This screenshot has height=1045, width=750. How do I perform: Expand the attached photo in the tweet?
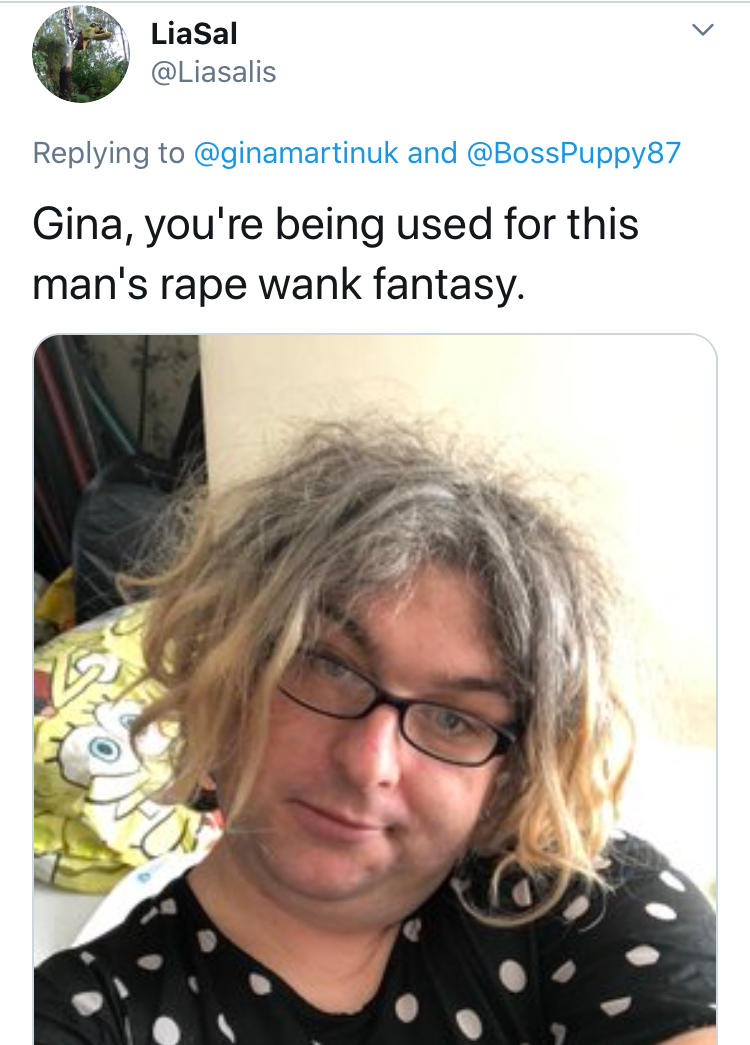[x=375, y=689]
